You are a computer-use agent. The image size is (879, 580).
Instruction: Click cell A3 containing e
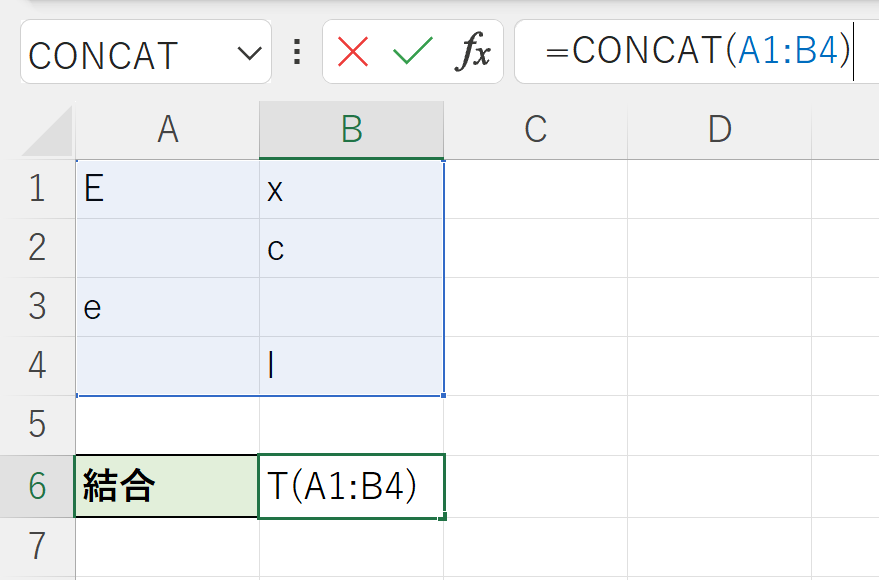point(167,307)
